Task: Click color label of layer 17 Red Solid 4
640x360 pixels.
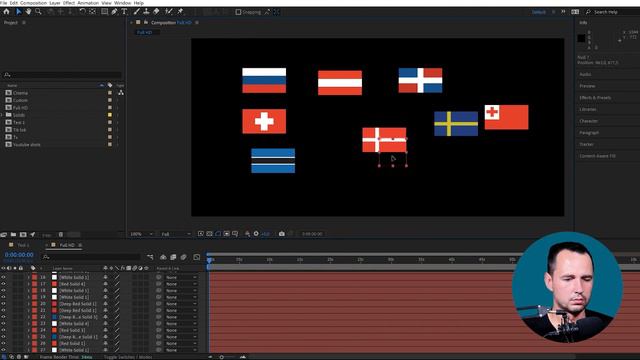Action: (35, 284)
